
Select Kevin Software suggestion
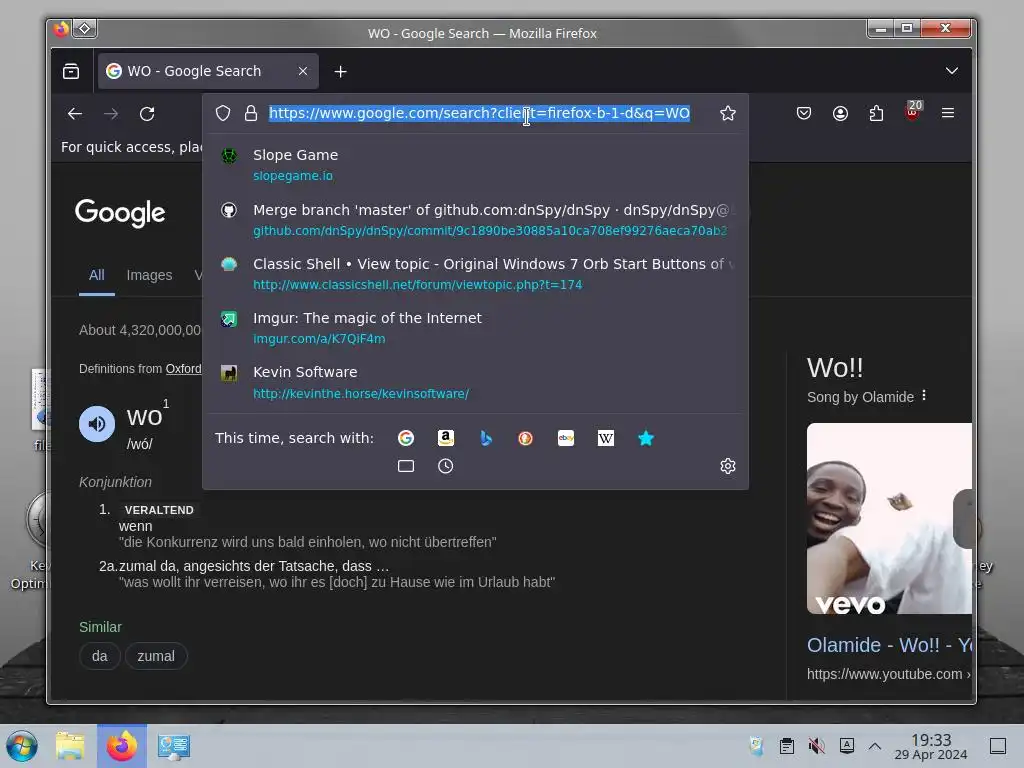(475, 382)
